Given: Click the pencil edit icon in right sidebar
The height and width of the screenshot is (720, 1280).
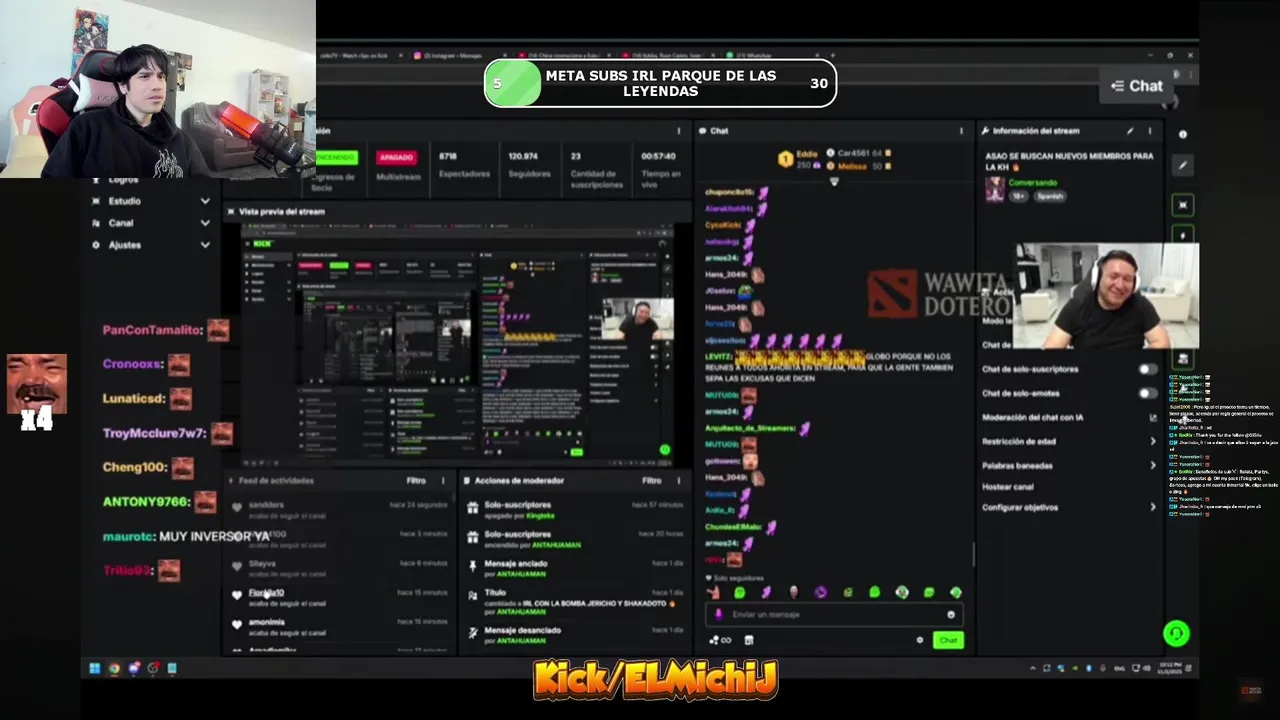Looking at the screenshot, I should (1183, 165).
